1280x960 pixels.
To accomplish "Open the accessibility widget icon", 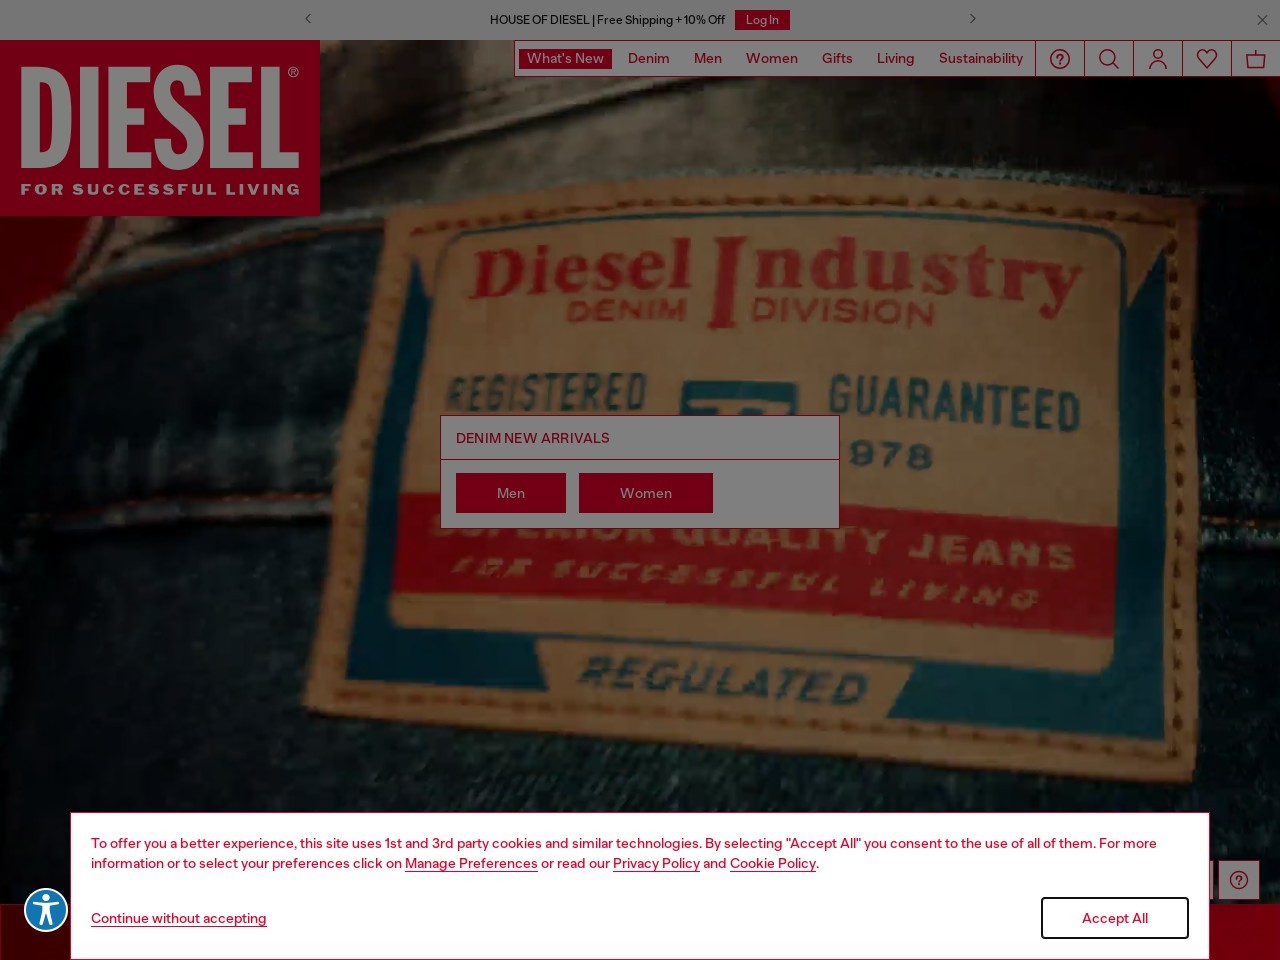I will point(46,910).
